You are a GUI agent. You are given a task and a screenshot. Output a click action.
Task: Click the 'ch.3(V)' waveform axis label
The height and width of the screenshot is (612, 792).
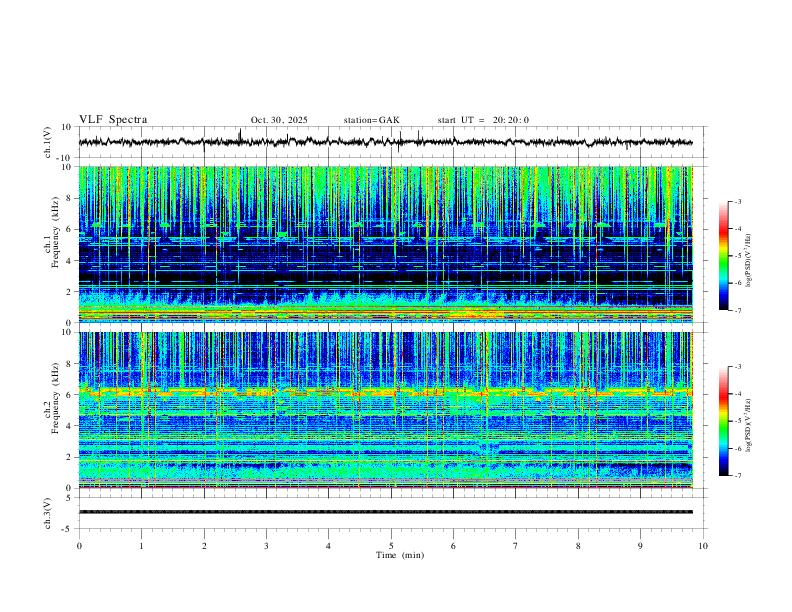point(48,513)
